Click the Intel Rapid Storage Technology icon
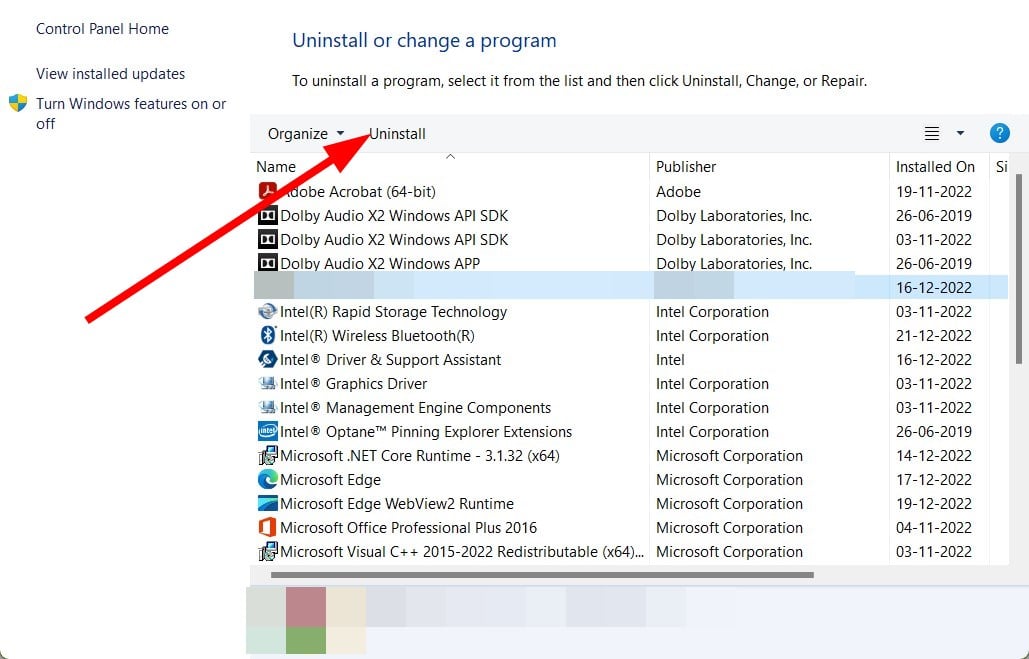Screen dimensions: 1029x659 (267, 311)
